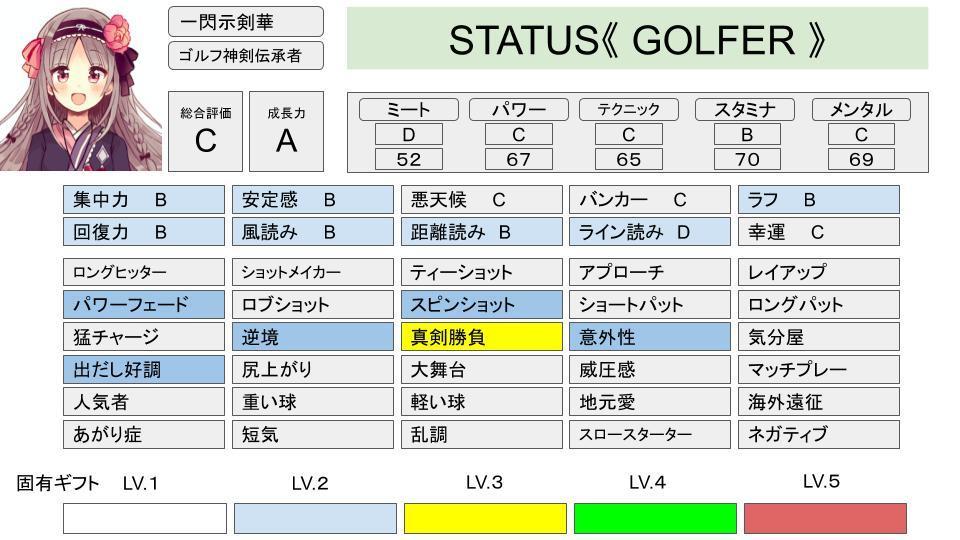The image size is (960, 540).
Task: Click the title box ゴルフ神剣伝承者
Action: click(x=246, y=56)
